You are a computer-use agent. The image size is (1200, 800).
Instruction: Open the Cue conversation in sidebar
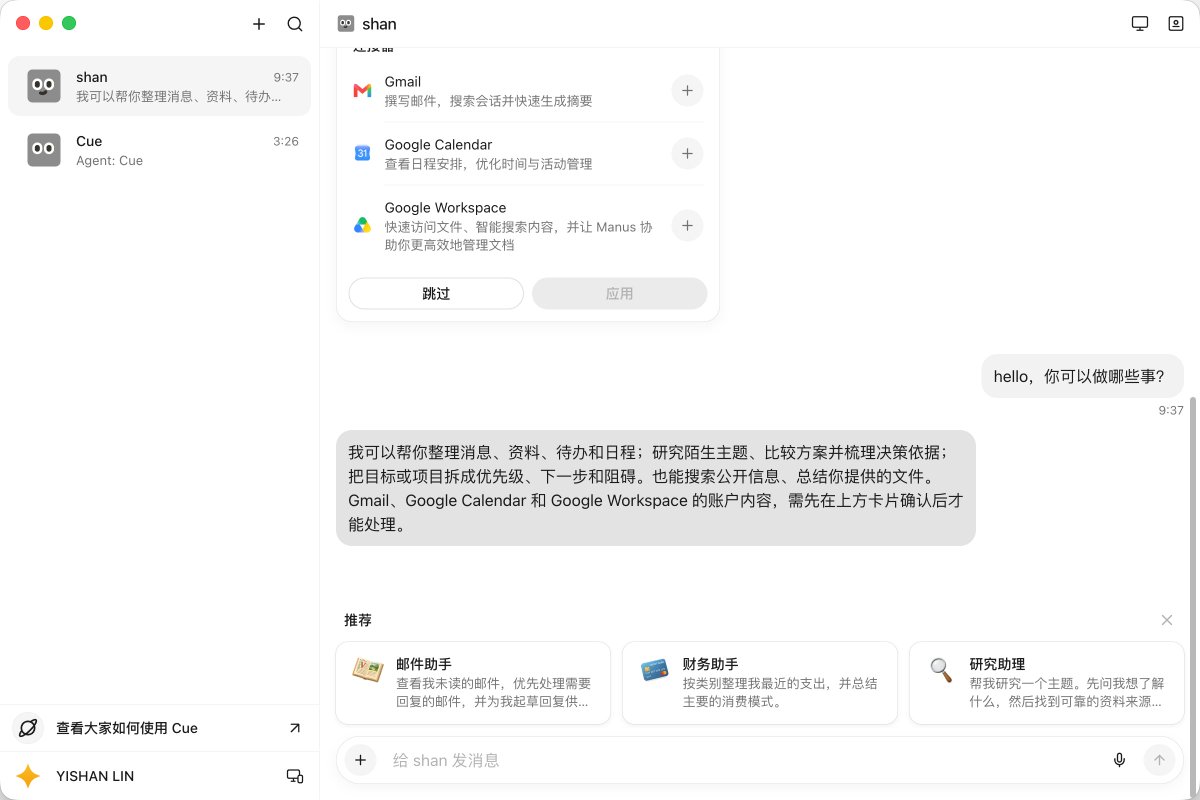[x=159, y=150]
